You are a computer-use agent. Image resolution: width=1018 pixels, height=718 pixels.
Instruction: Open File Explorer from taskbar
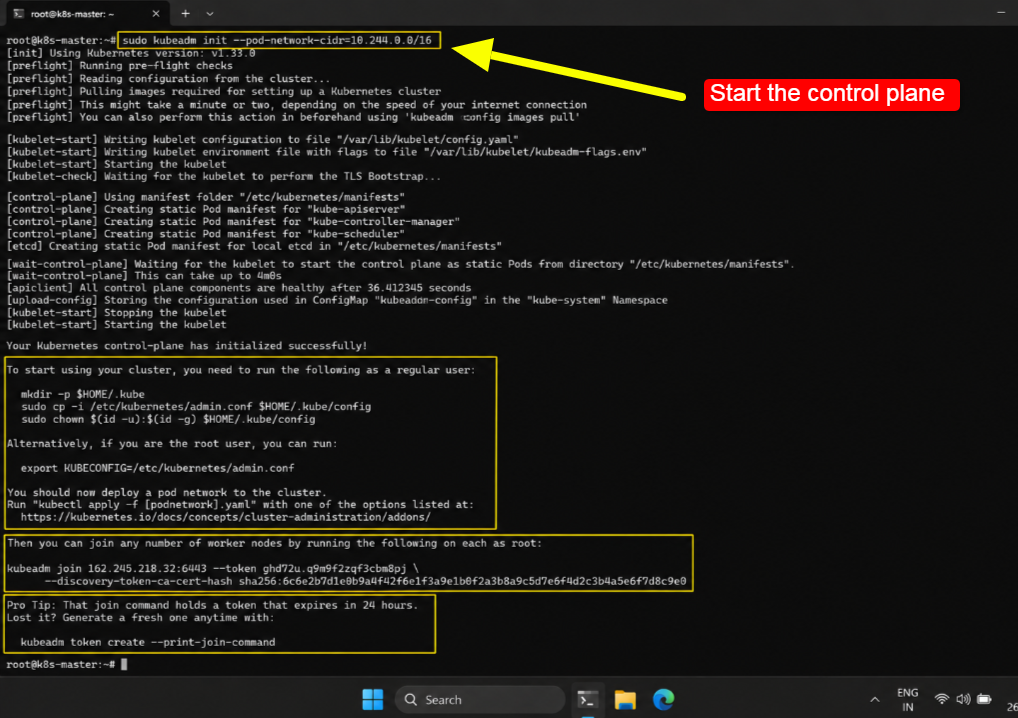625,700
